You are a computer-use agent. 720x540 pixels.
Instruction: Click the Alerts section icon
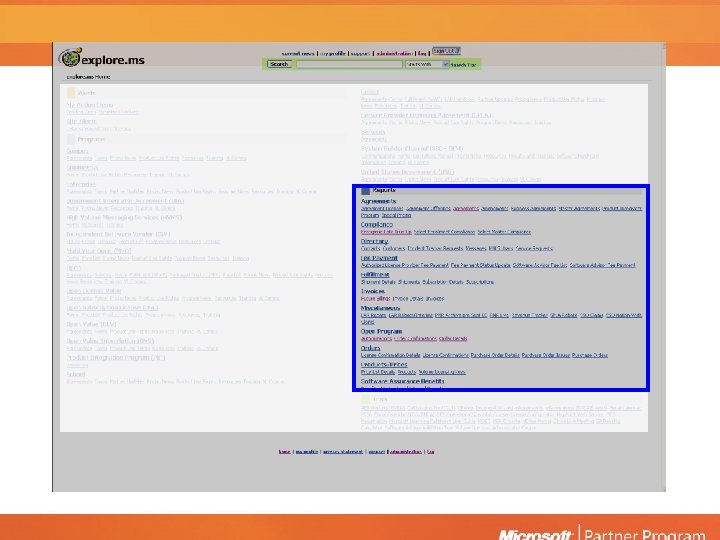[x=71, y=93]
